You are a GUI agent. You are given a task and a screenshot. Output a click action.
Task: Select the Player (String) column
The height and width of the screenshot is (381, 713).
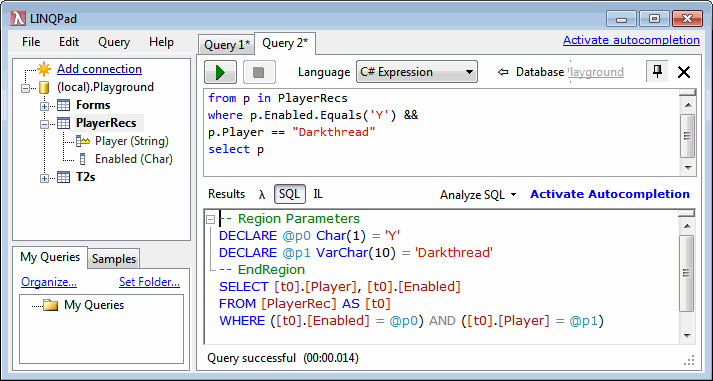coord(132,141)
